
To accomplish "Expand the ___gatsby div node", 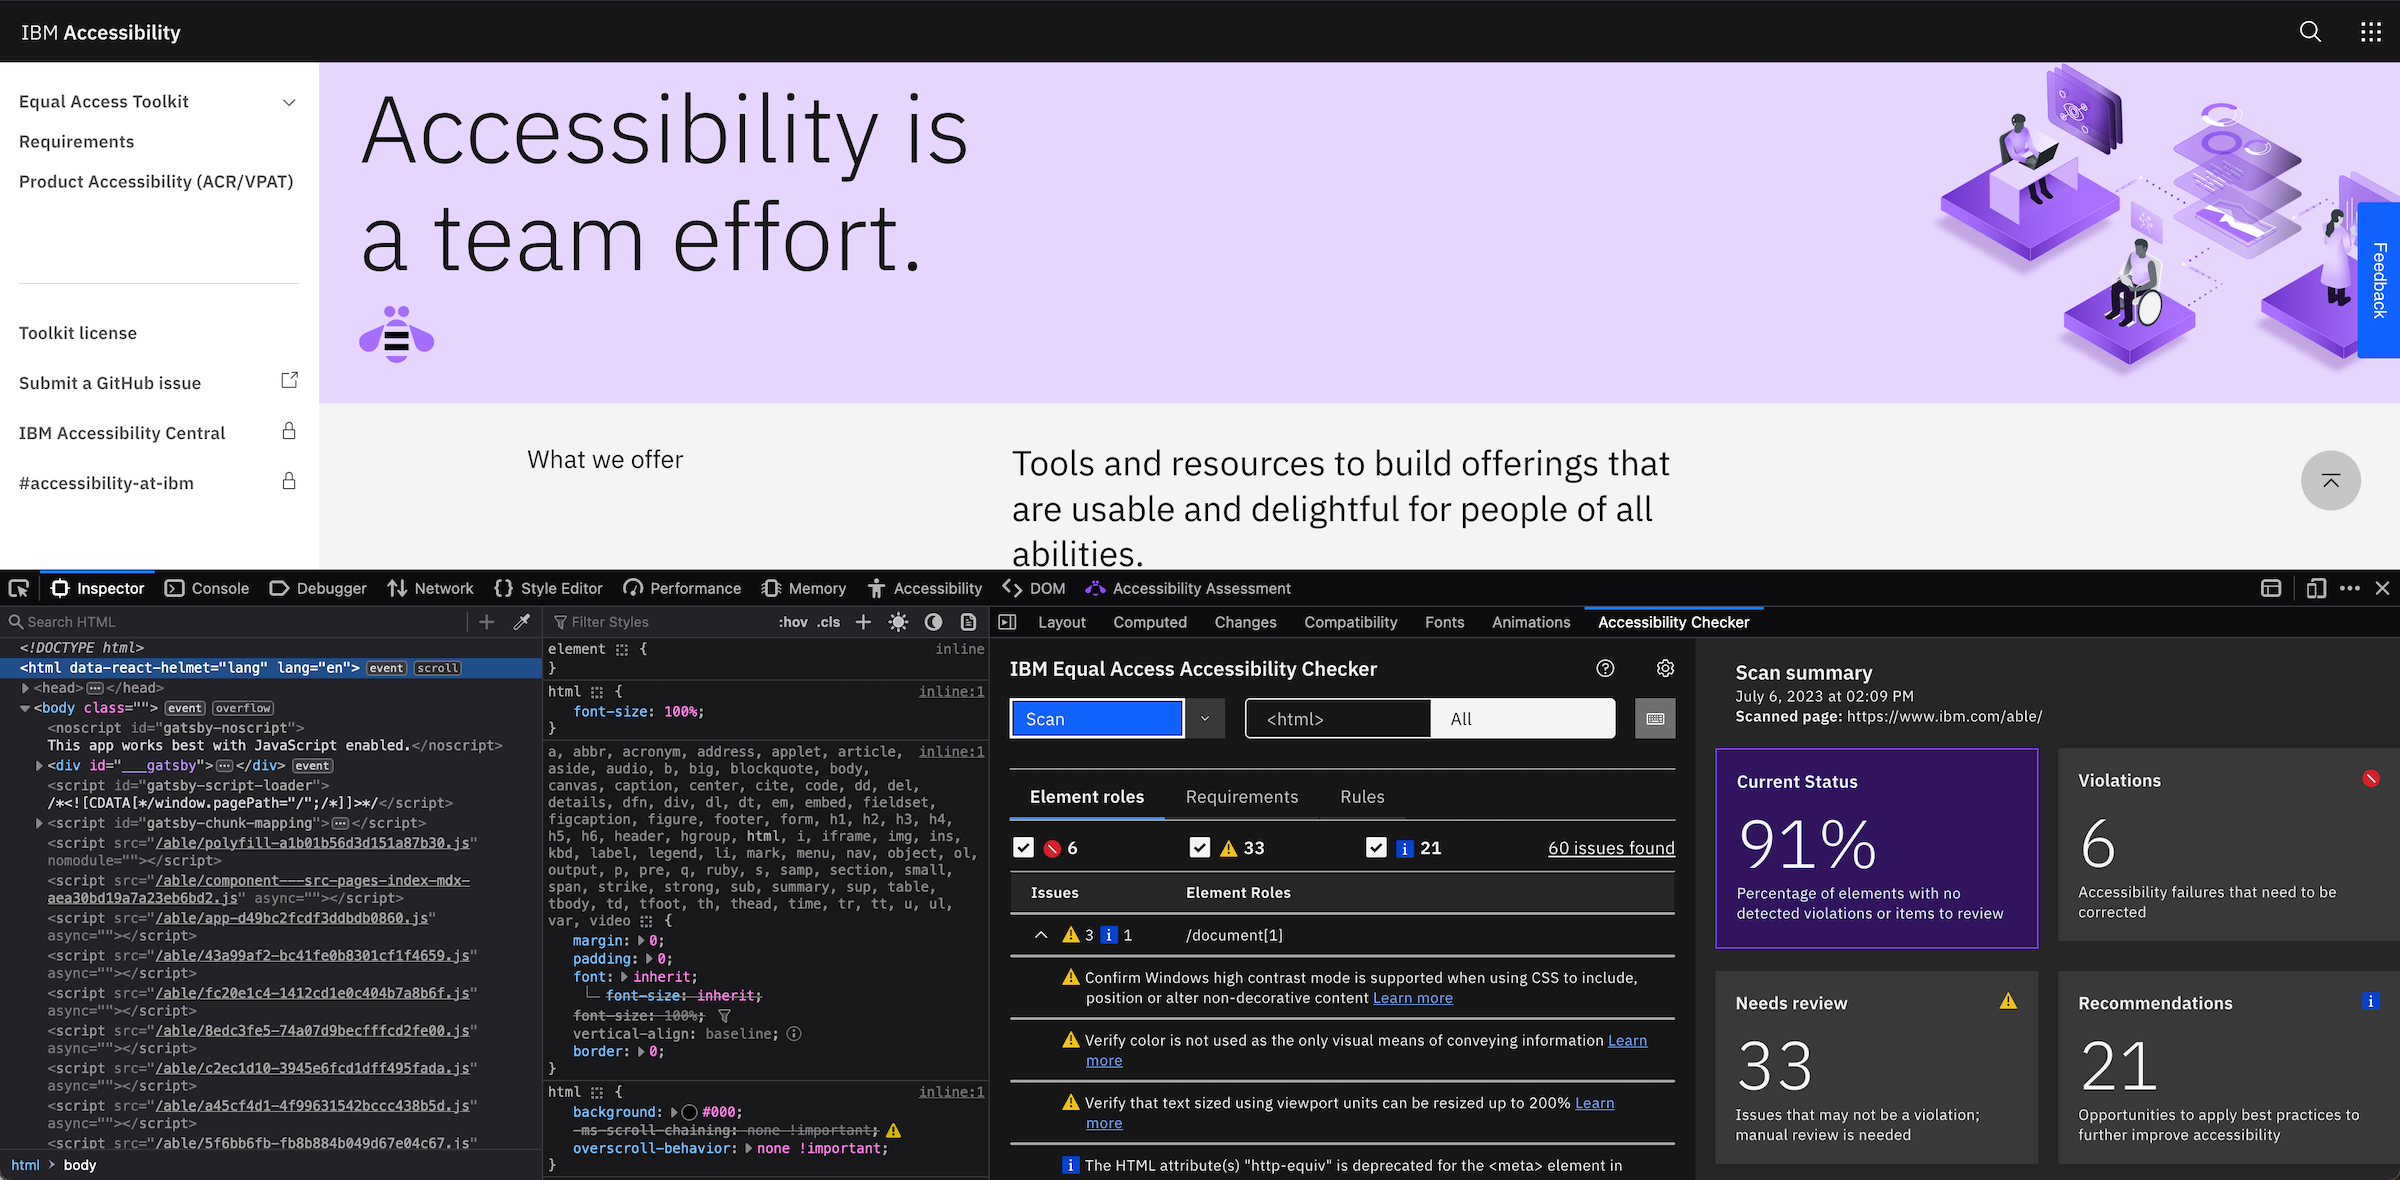I will (39, 766).
